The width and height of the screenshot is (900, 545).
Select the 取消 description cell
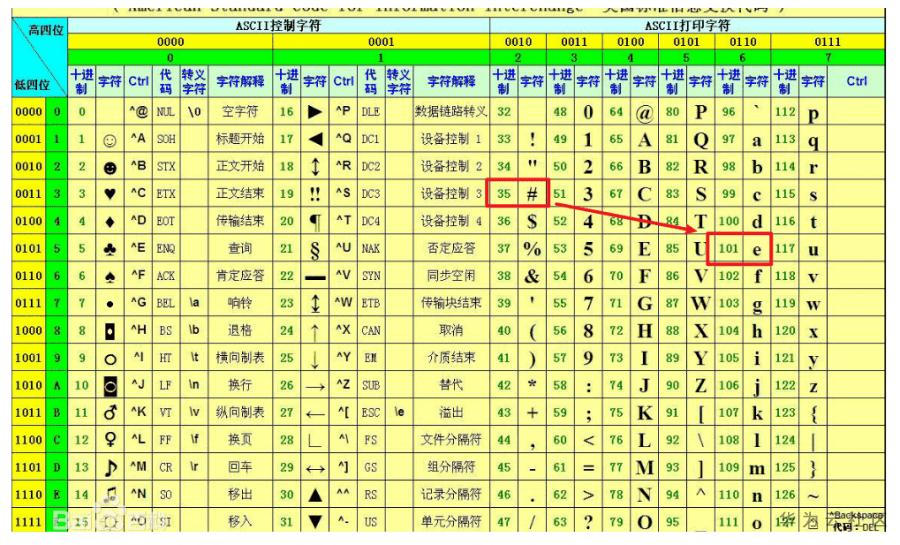click(x=451, y=330)
